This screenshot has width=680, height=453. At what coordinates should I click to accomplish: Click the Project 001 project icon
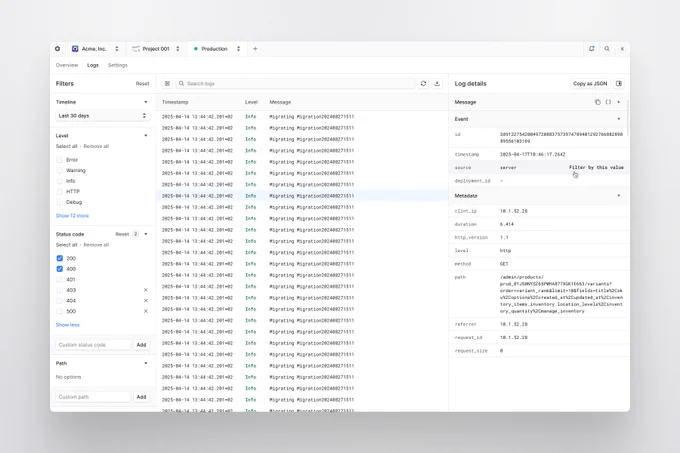[x=136, y=49]
